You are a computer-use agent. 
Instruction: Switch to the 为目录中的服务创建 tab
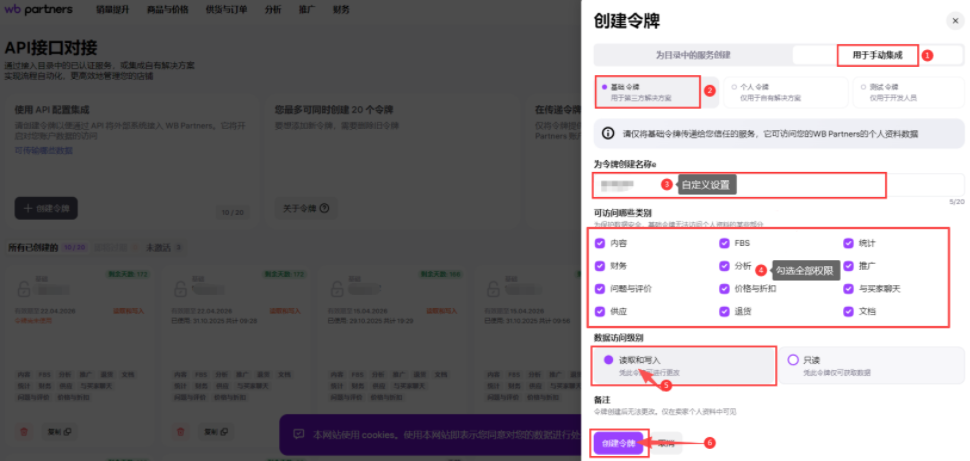pyautogui.click(x=693, y=55)
